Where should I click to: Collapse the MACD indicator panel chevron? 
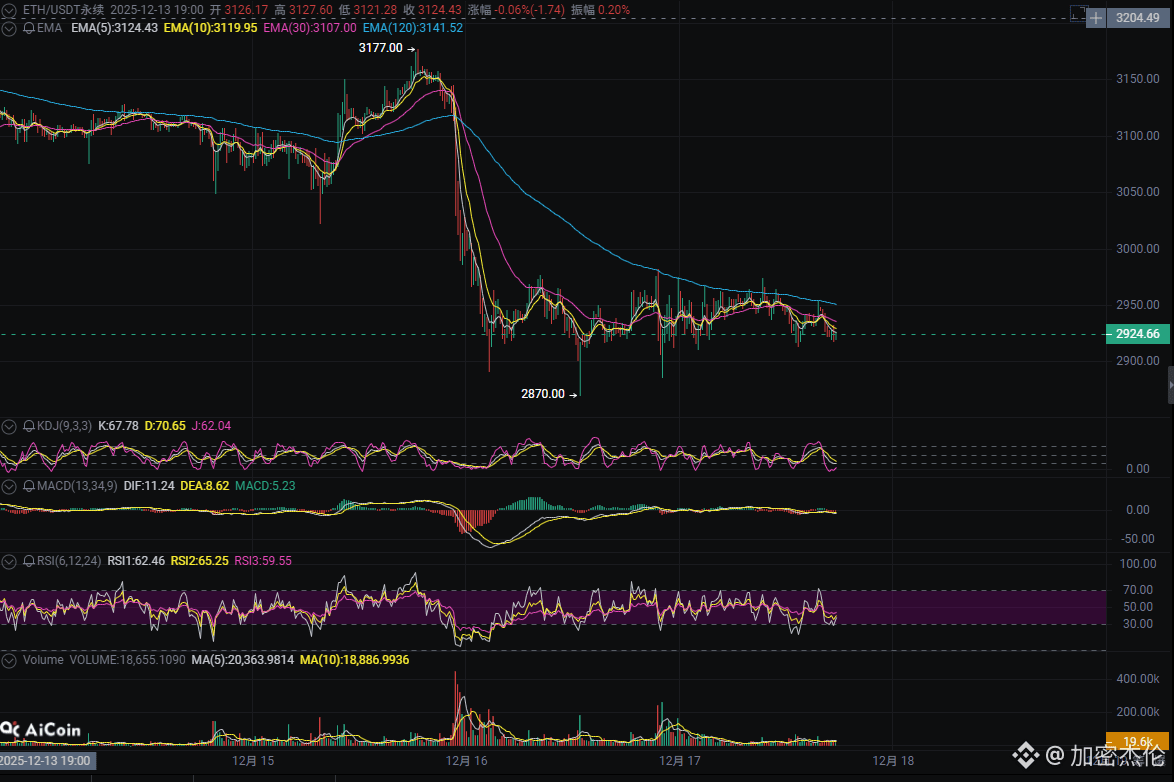point(9,486)
